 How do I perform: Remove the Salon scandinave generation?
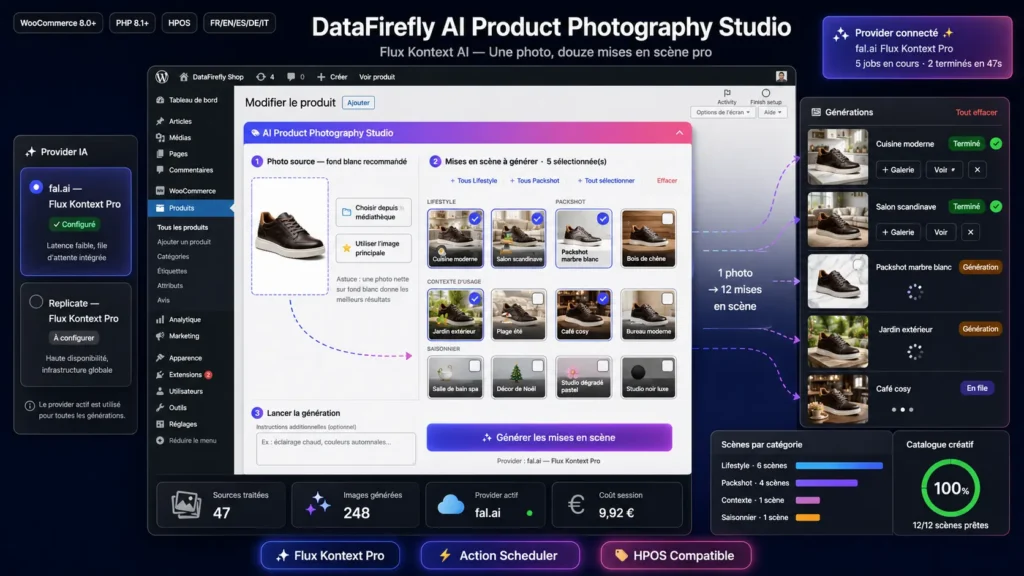tap(970, 232)
